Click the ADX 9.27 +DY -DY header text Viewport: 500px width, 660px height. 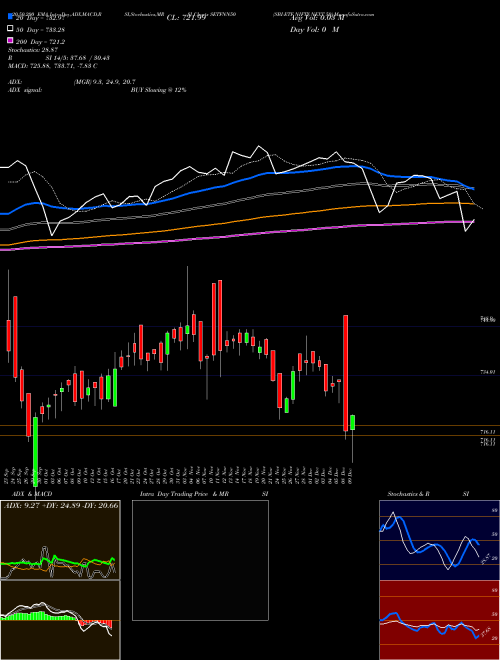point(61,505)
